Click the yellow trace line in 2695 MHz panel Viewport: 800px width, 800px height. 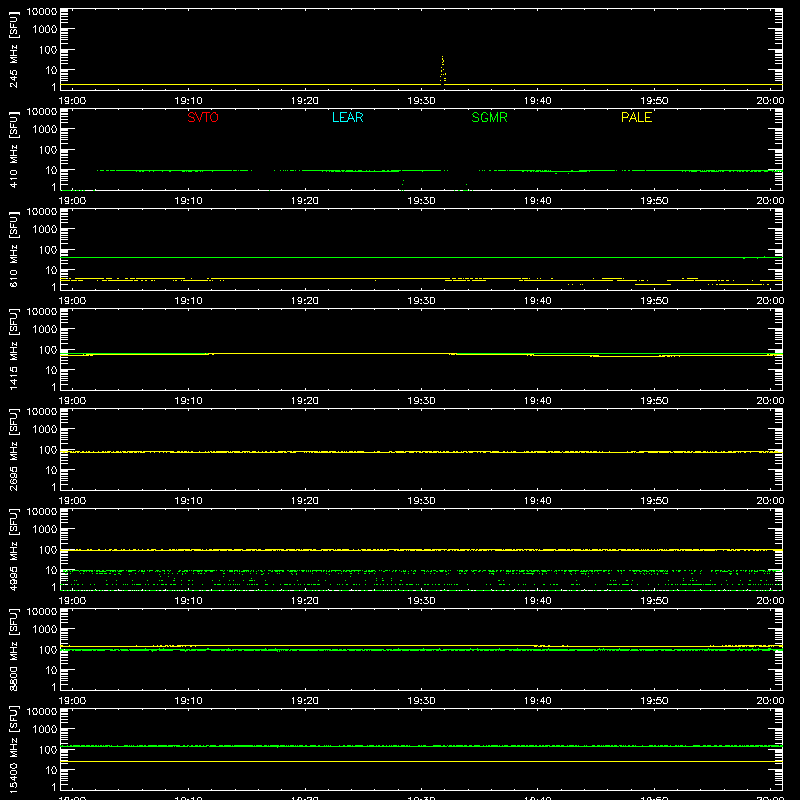click(421, 452)
